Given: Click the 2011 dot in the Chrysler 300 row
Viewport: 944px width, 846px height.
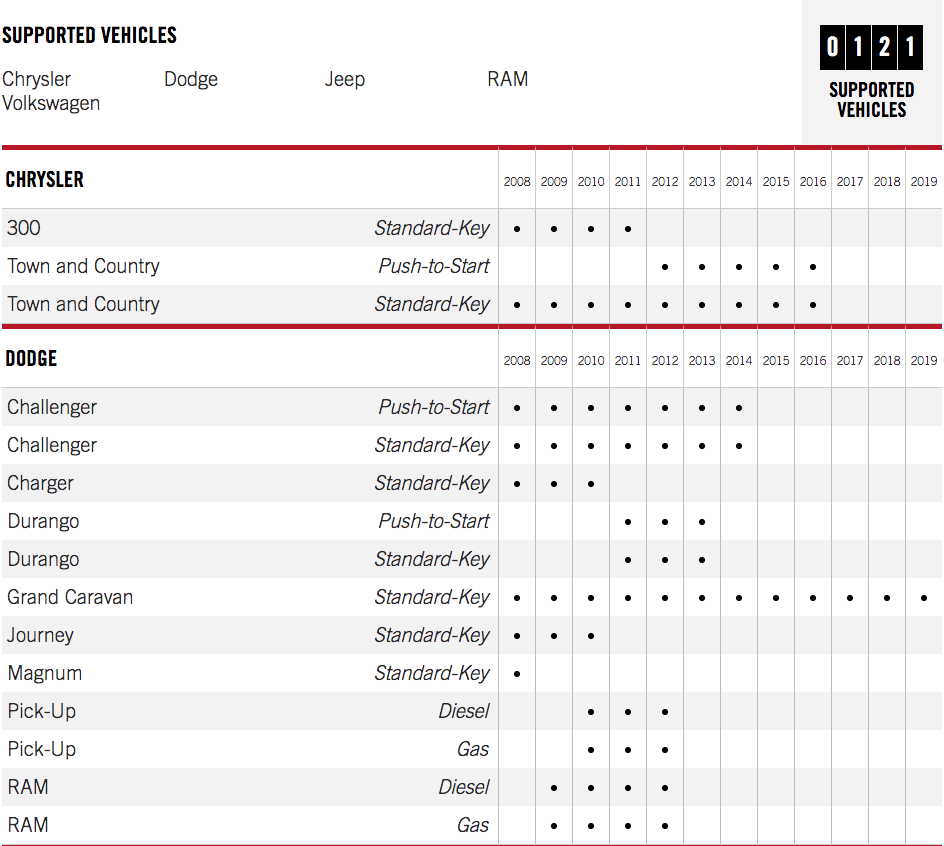Looking at the screenshot, I should (628, 229).
